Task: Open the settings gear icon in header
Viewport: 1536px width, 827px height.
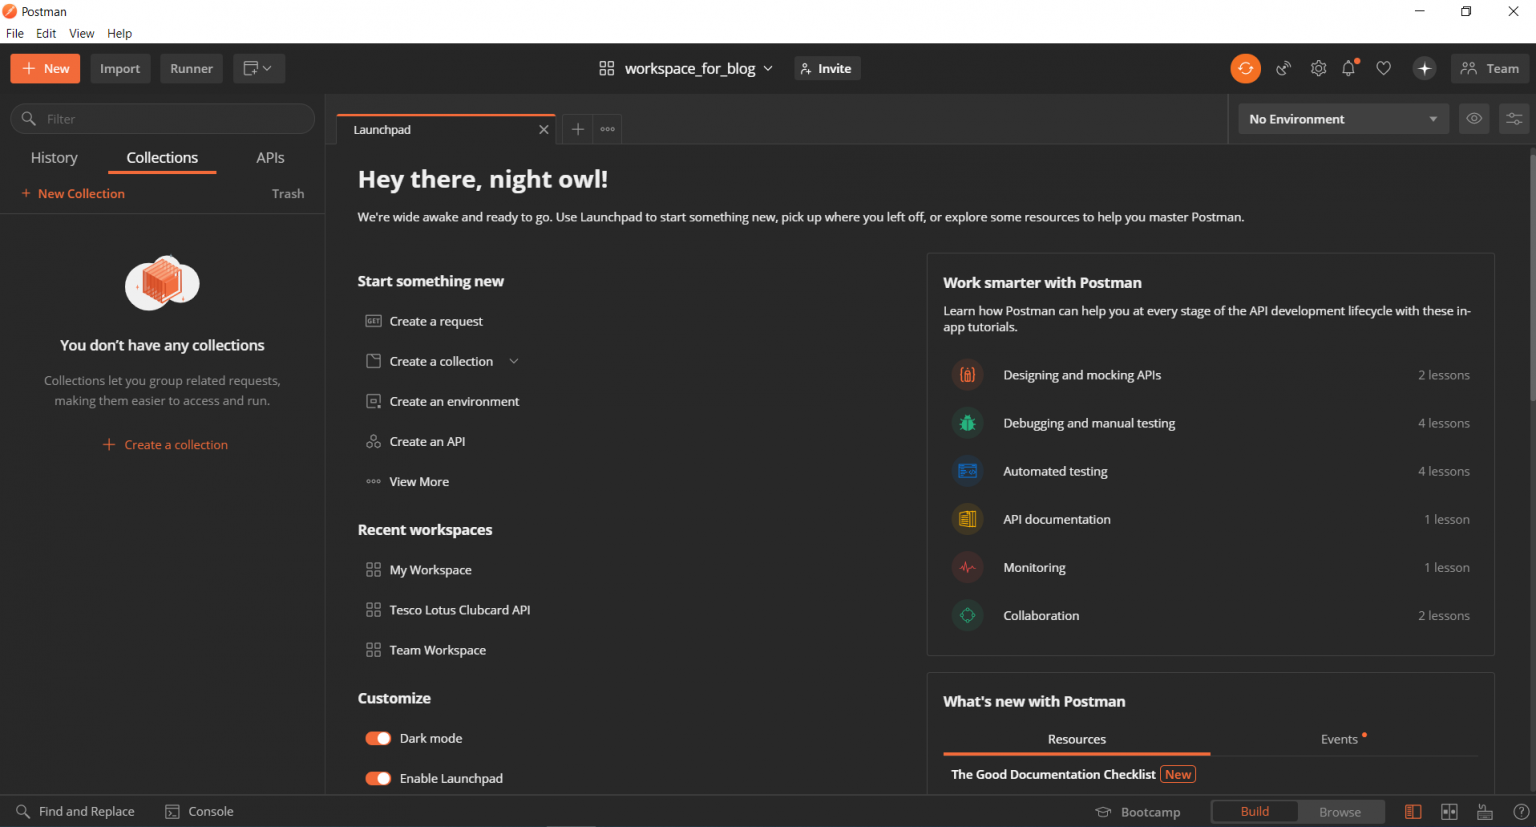Action: tap(1318, 68)
